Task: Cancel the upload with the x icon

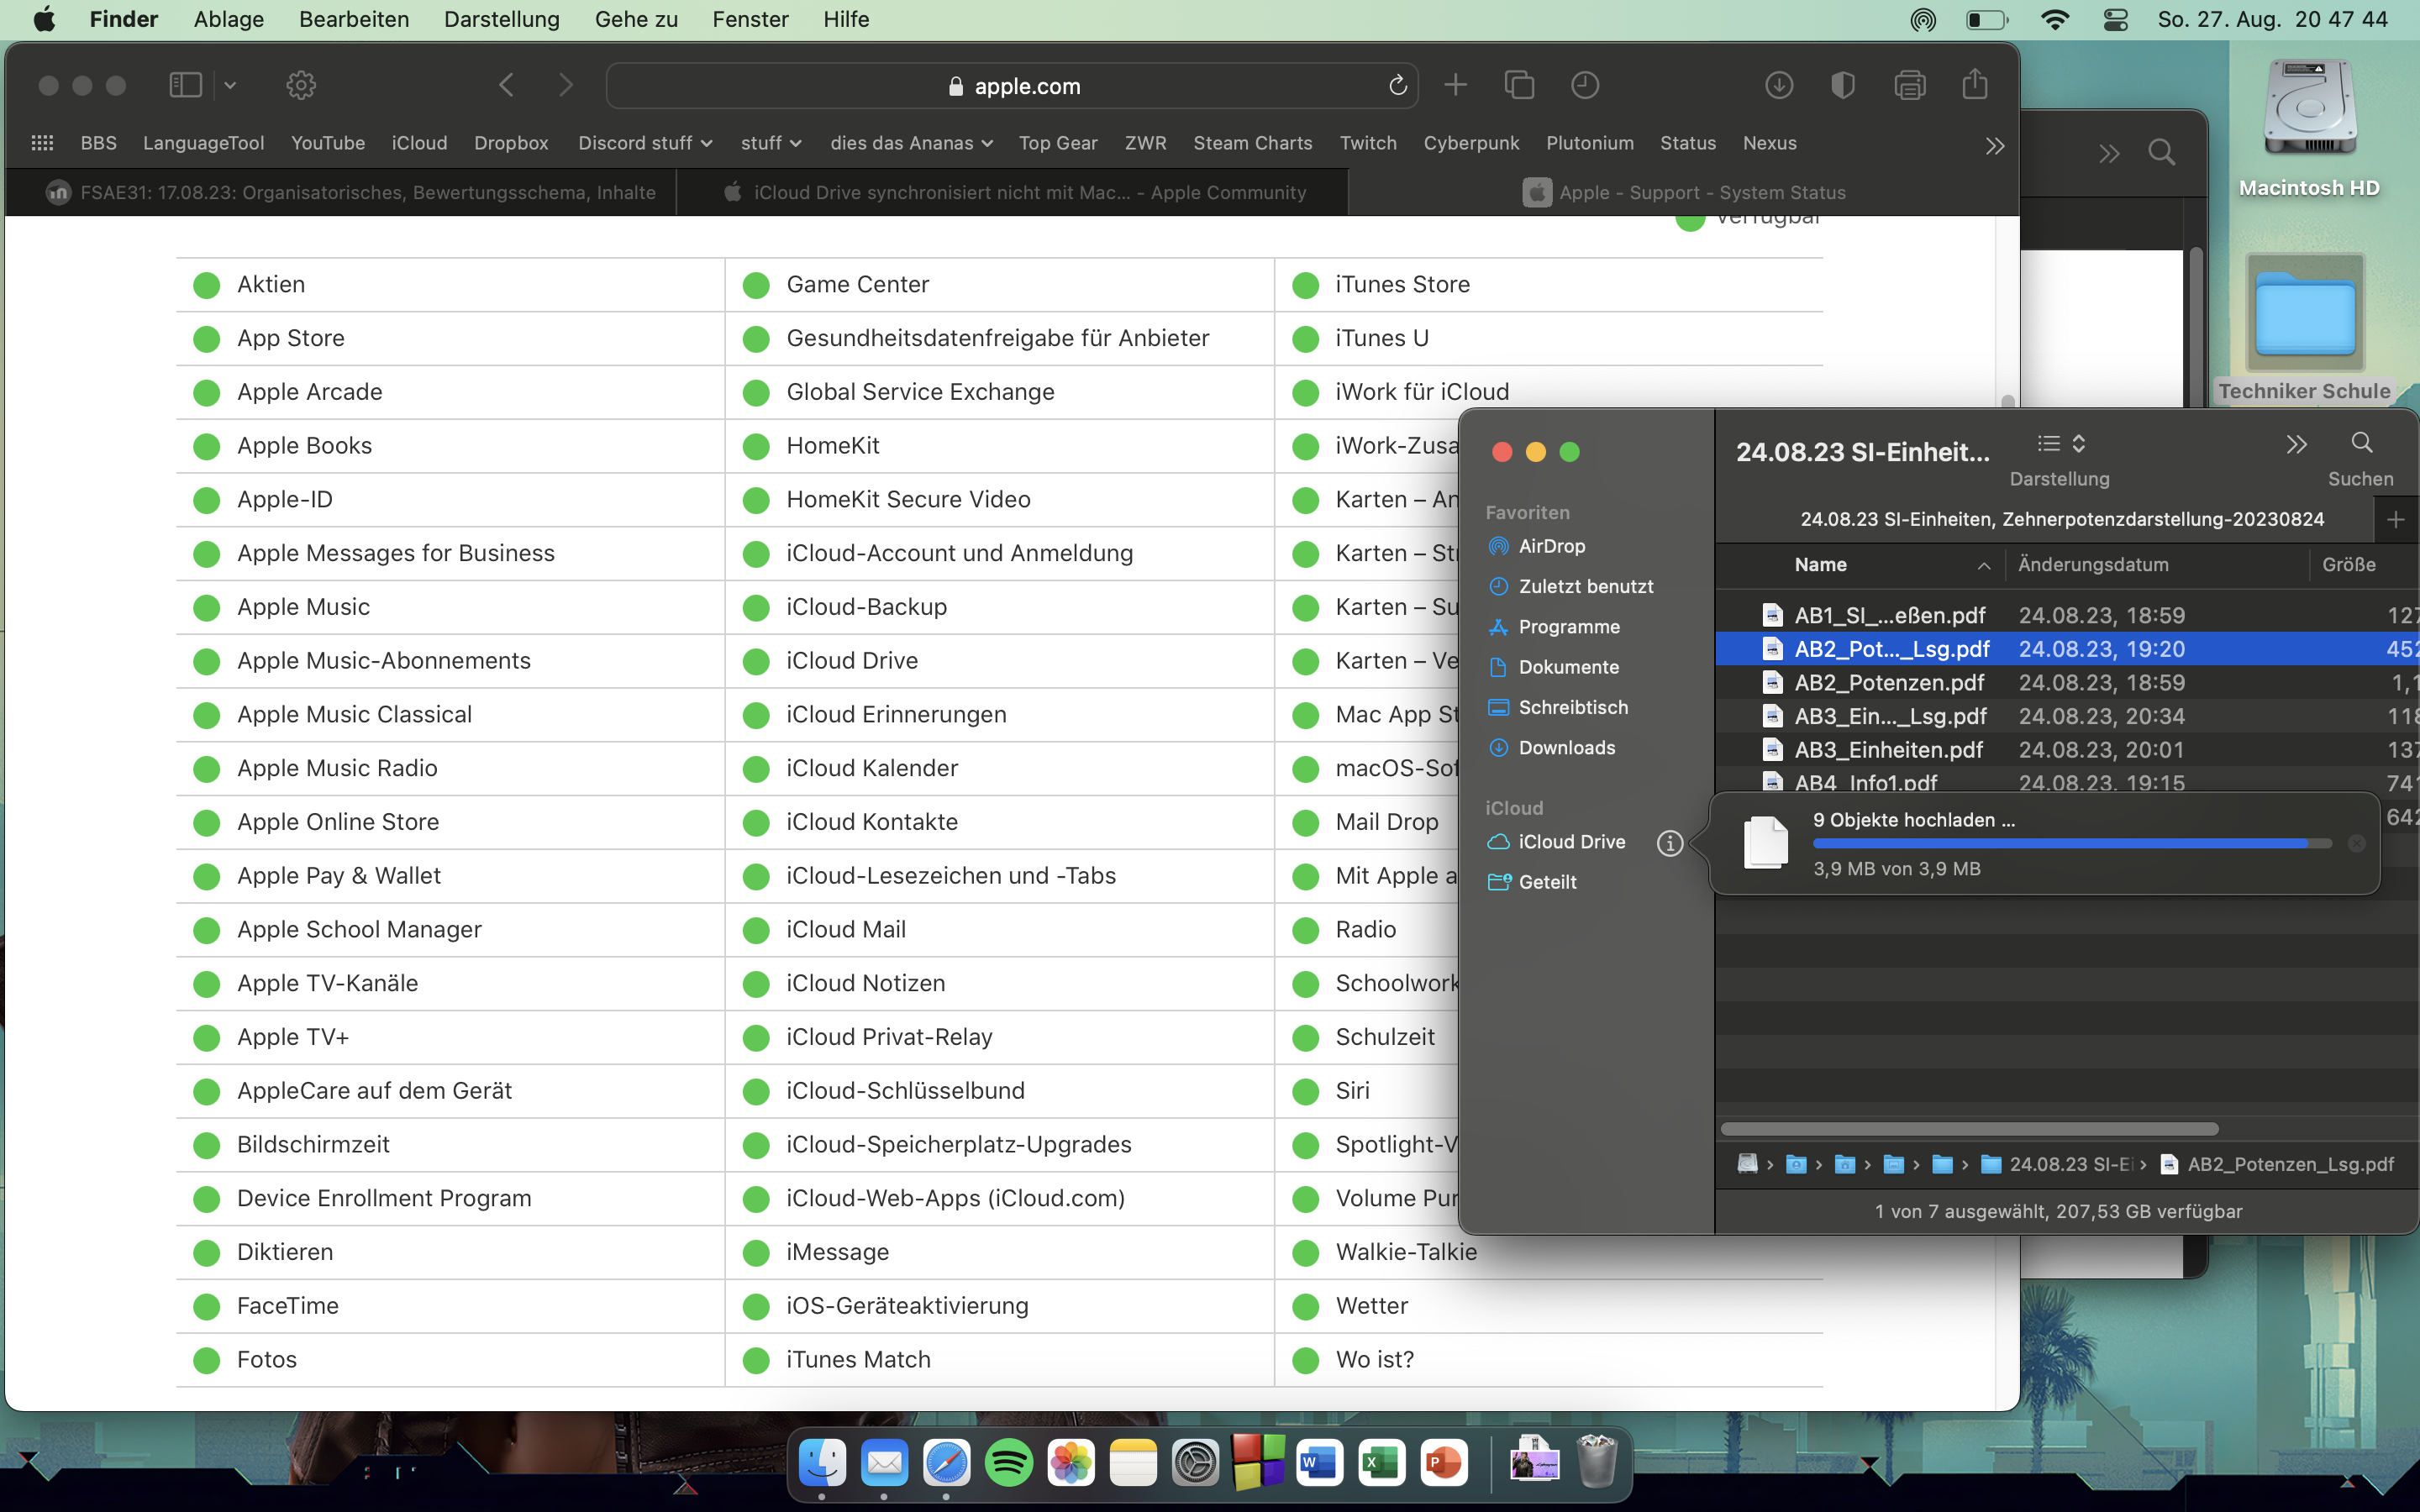Action: point(2356,844)
